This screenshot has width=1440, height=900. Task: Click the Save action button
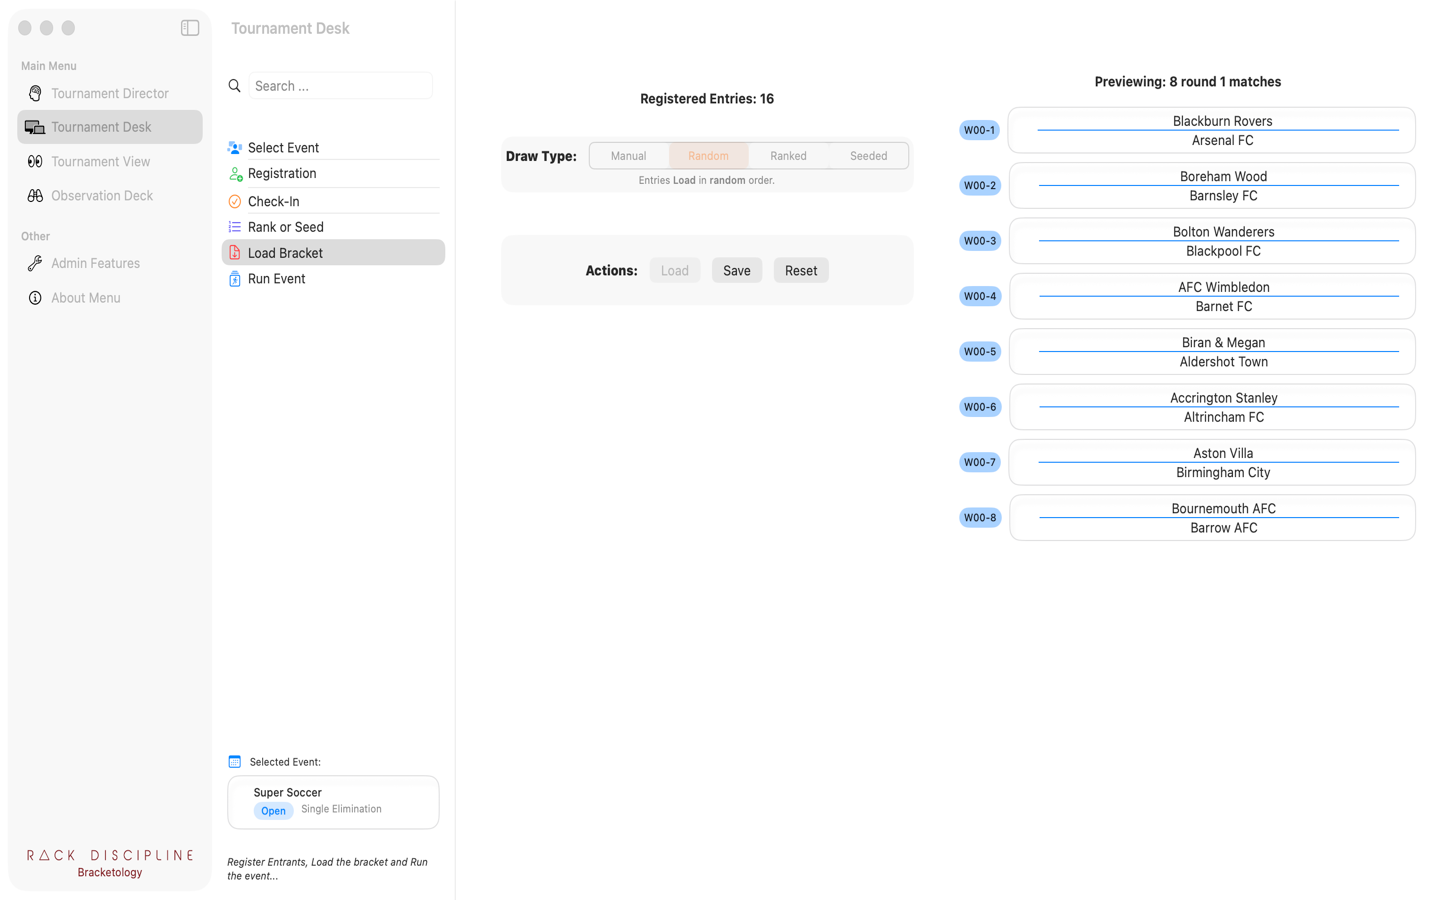coord(737,271)
